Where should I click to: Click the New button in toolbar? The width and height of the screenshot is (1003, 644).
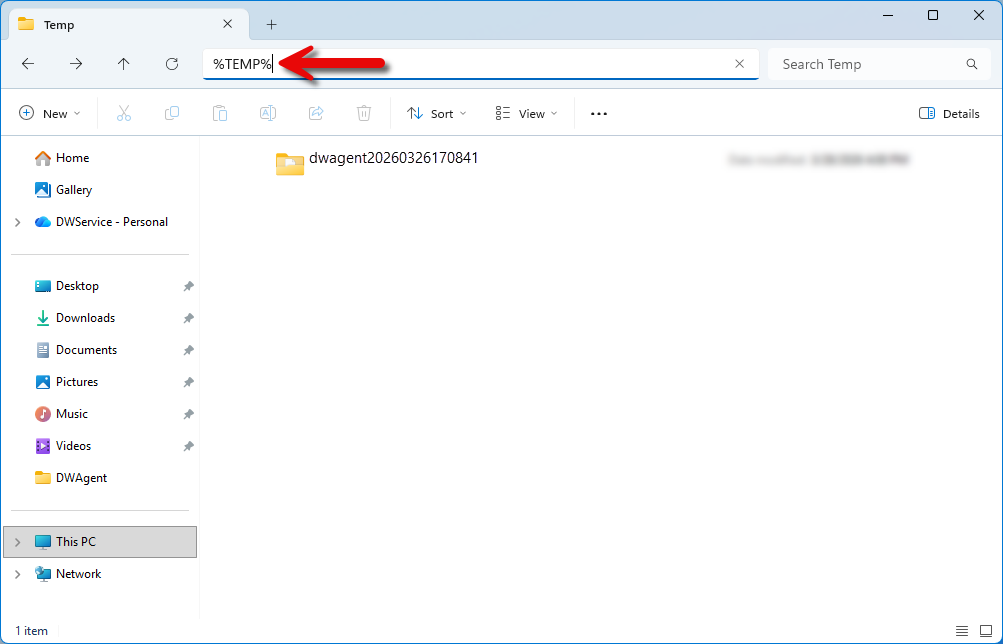tap(50, 114)
